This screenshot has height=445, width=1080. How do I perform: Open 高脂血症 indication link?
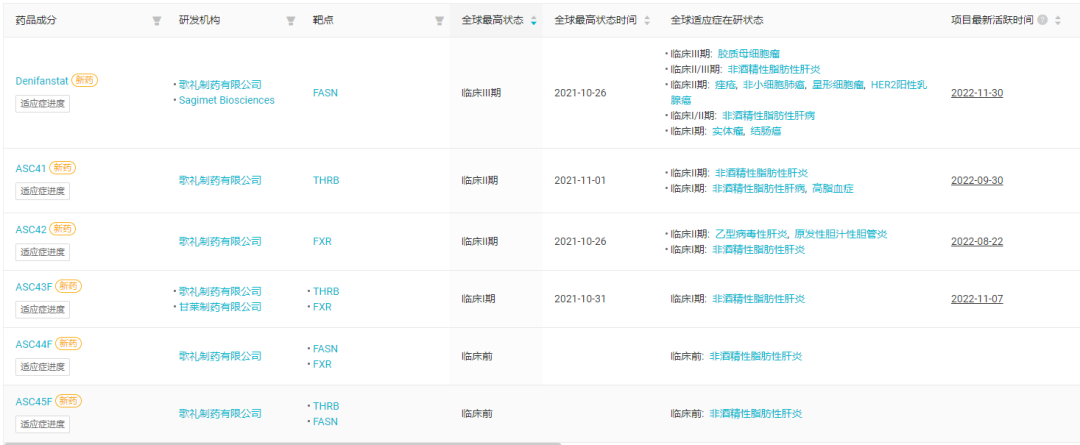(x=832, y=188)
